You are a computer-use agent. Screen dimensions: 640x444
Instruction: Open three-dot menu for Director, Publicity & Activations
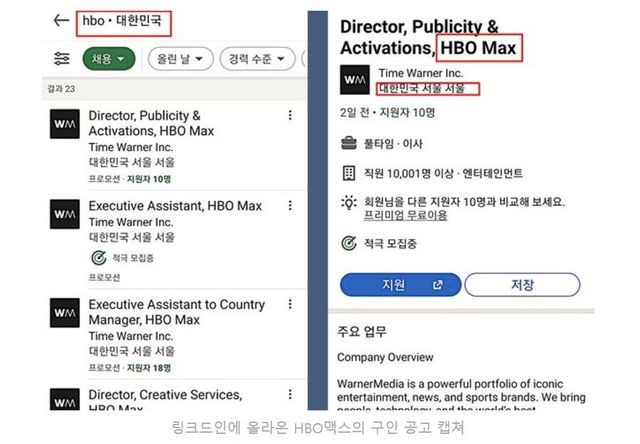[291, 116]
